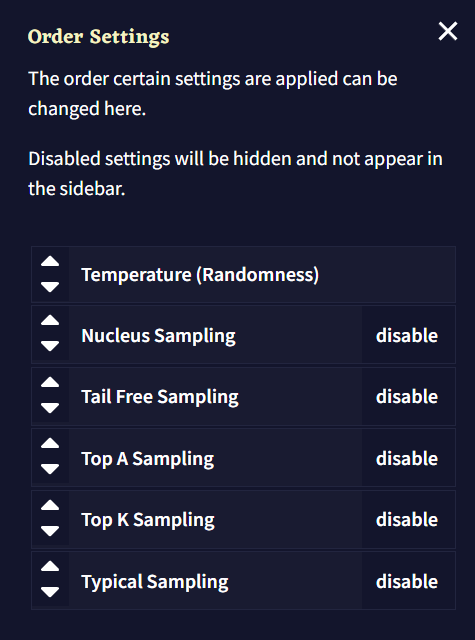
Task: Move Top K Sampling up
Action: tap(50, 506)
